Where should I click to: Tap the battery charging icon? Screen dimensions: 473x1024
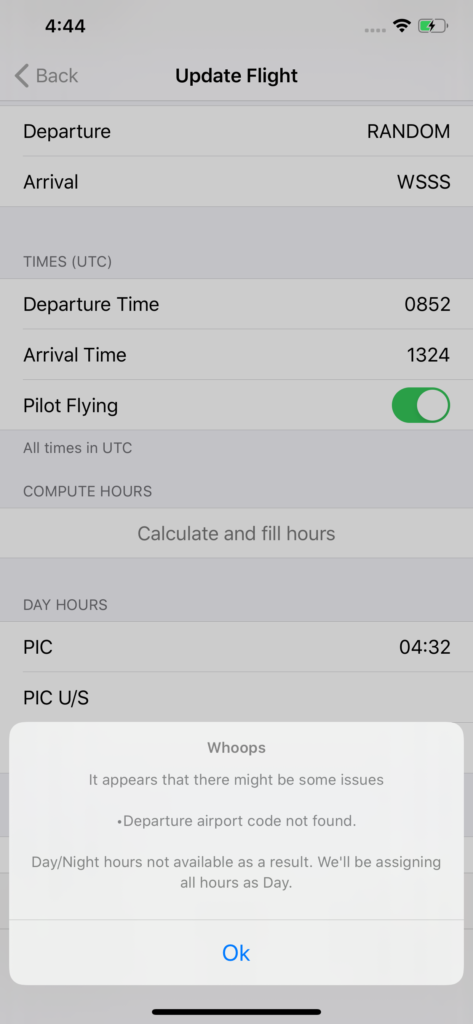pyautogui.click(x=432, y=26)
